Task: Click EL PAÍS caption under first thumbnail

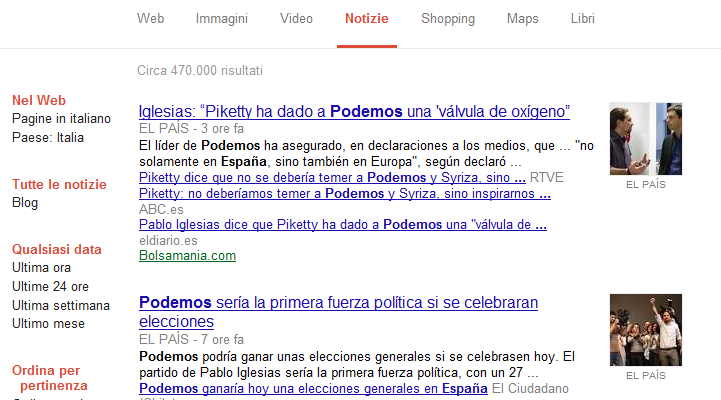Action: (646, 184)
